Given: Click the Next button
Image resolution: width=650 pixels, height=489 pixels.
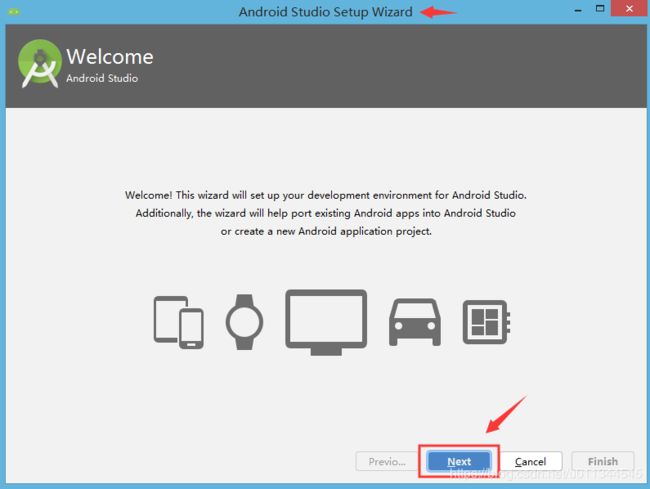Looking at the screenshot, I should point(459,461).
